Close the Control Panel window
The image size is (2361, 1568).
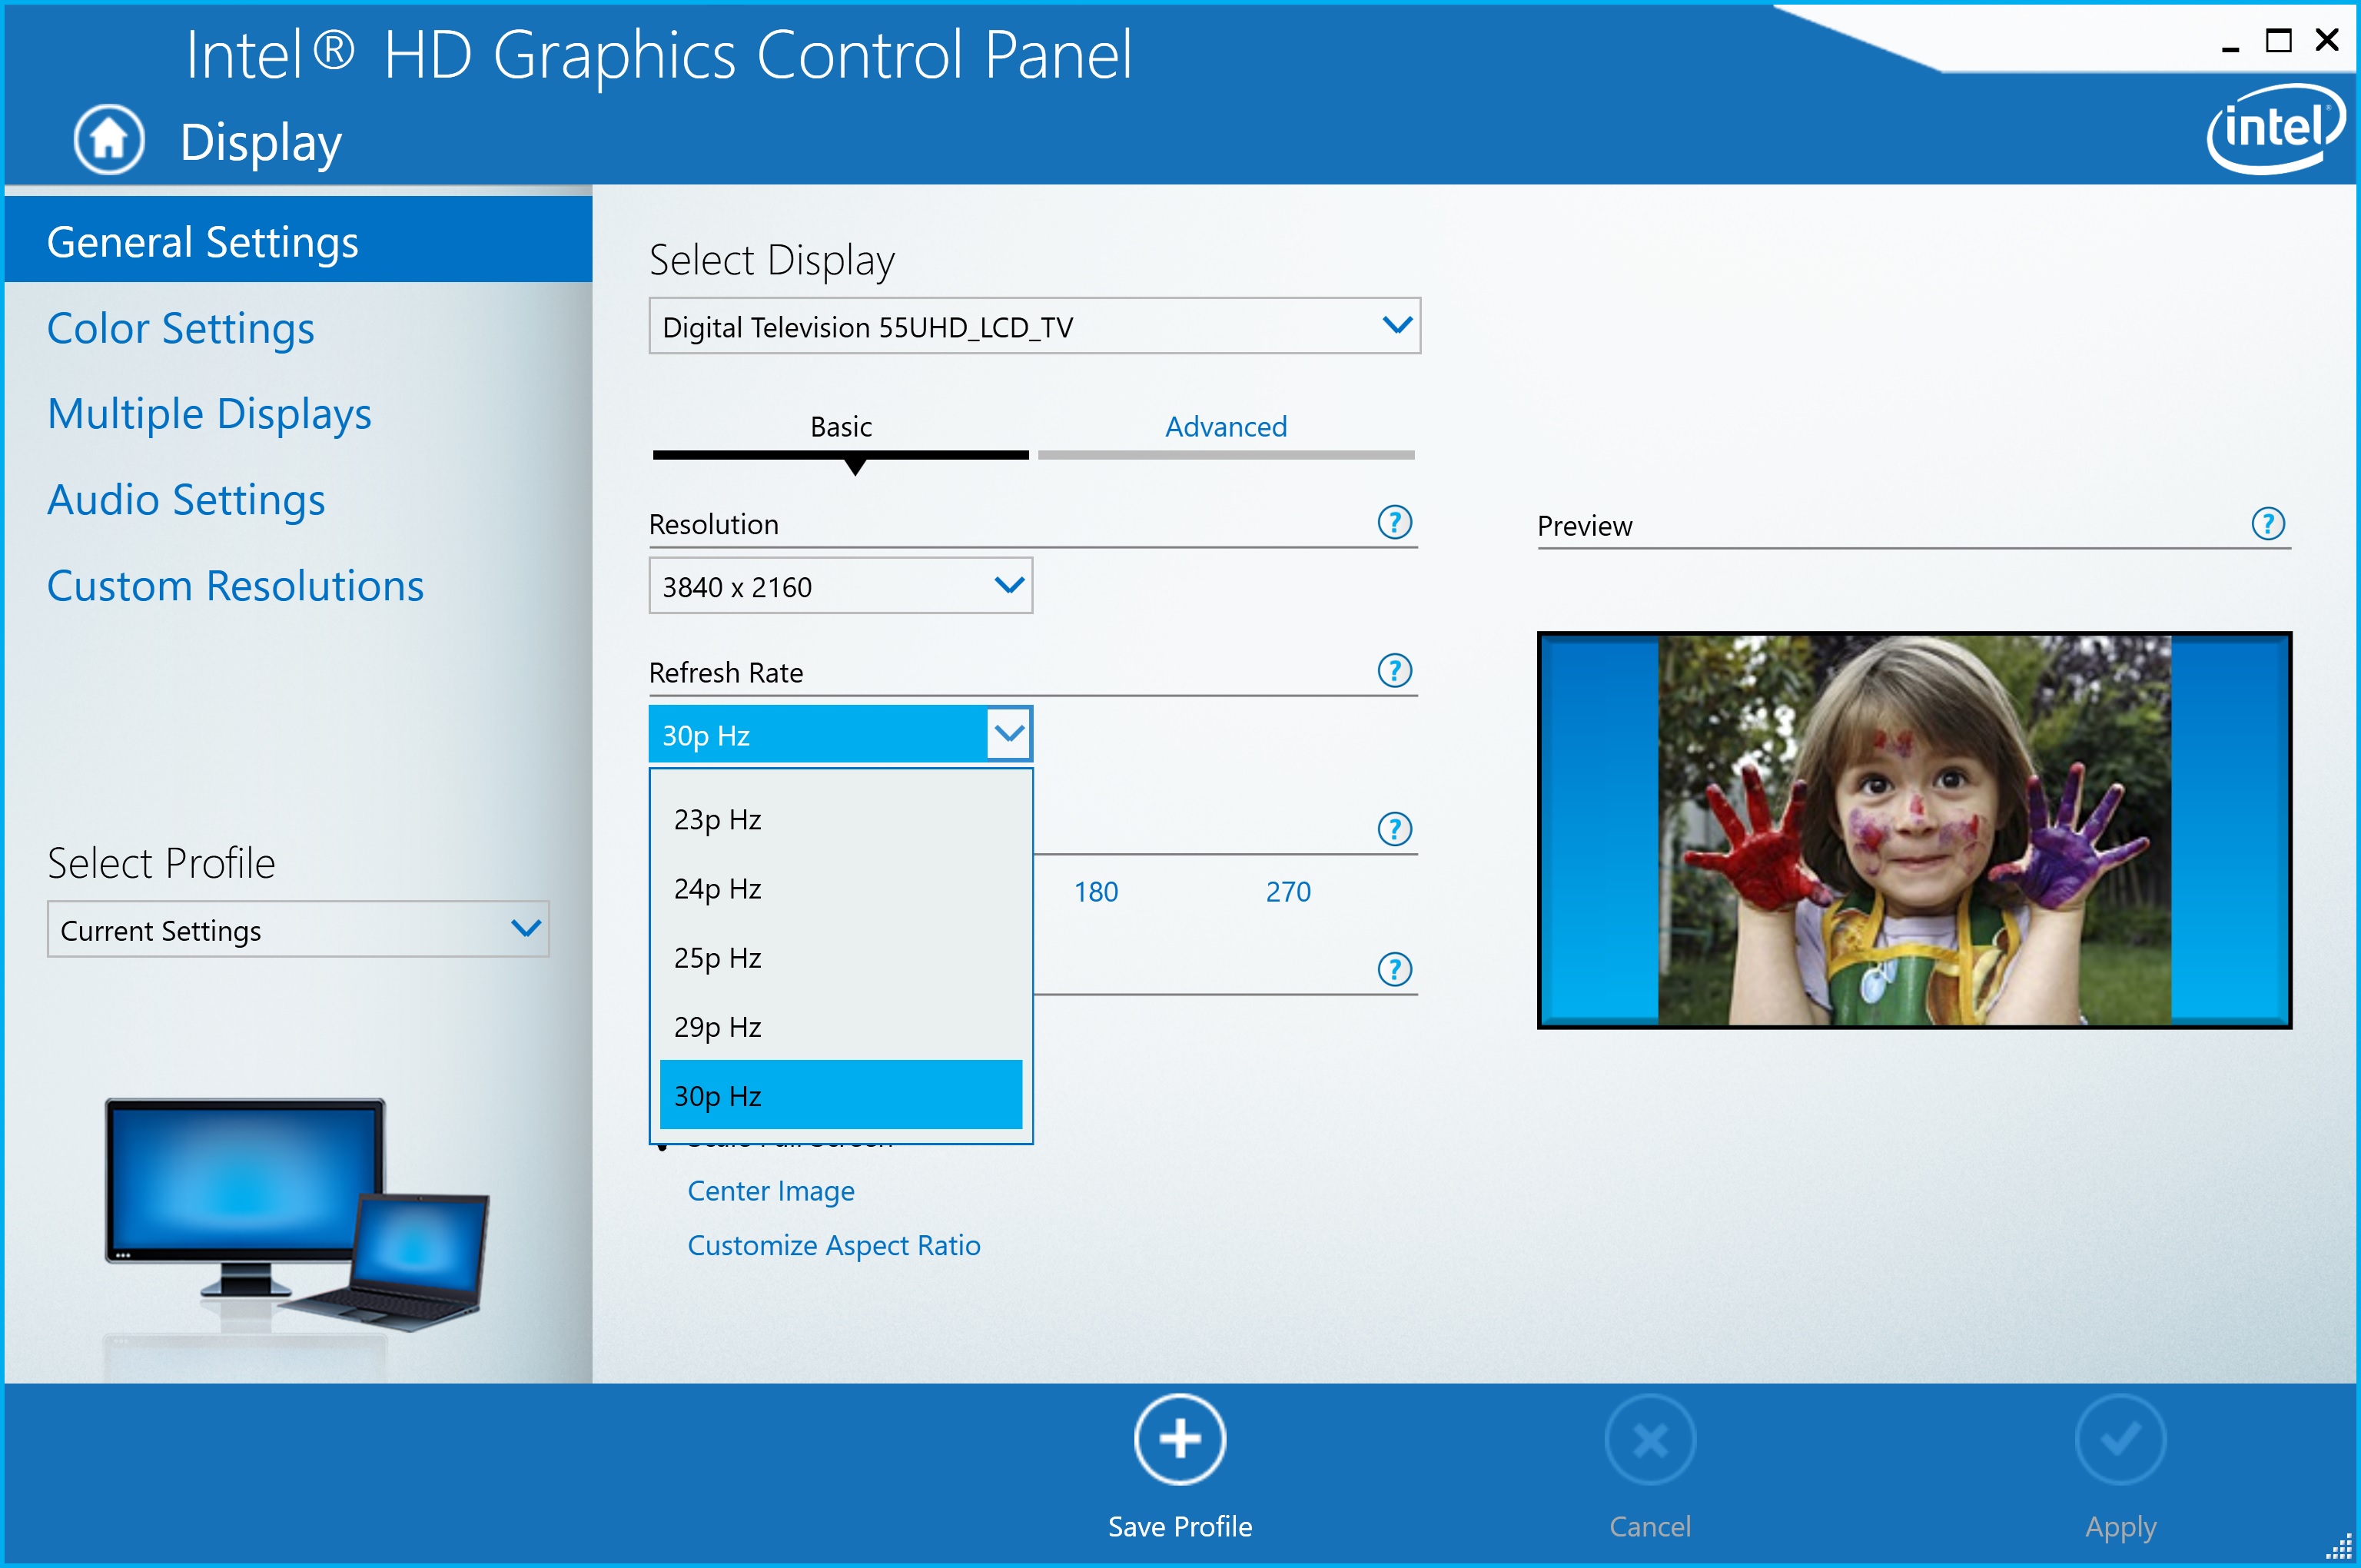[x=2326, y=39]
